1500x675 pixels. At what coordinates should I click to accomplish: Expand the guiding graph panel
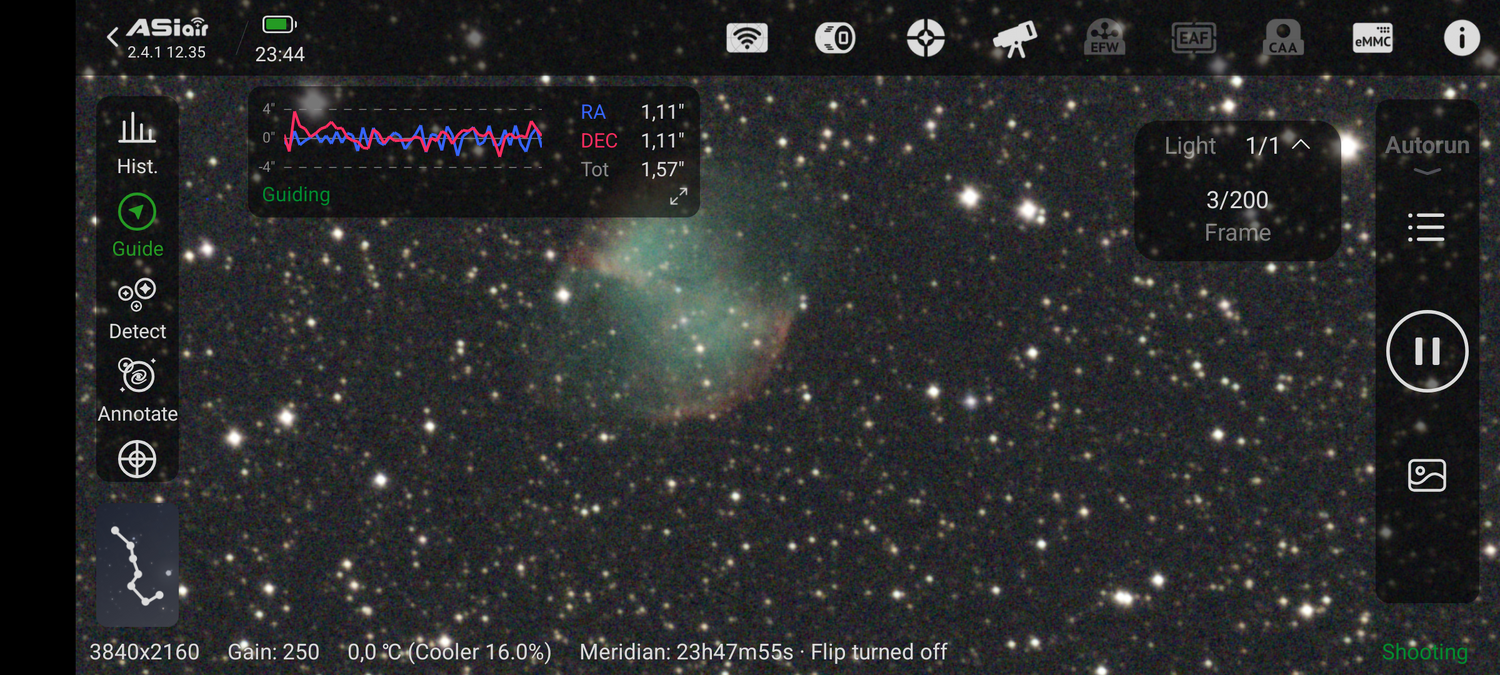click(678, 196)
